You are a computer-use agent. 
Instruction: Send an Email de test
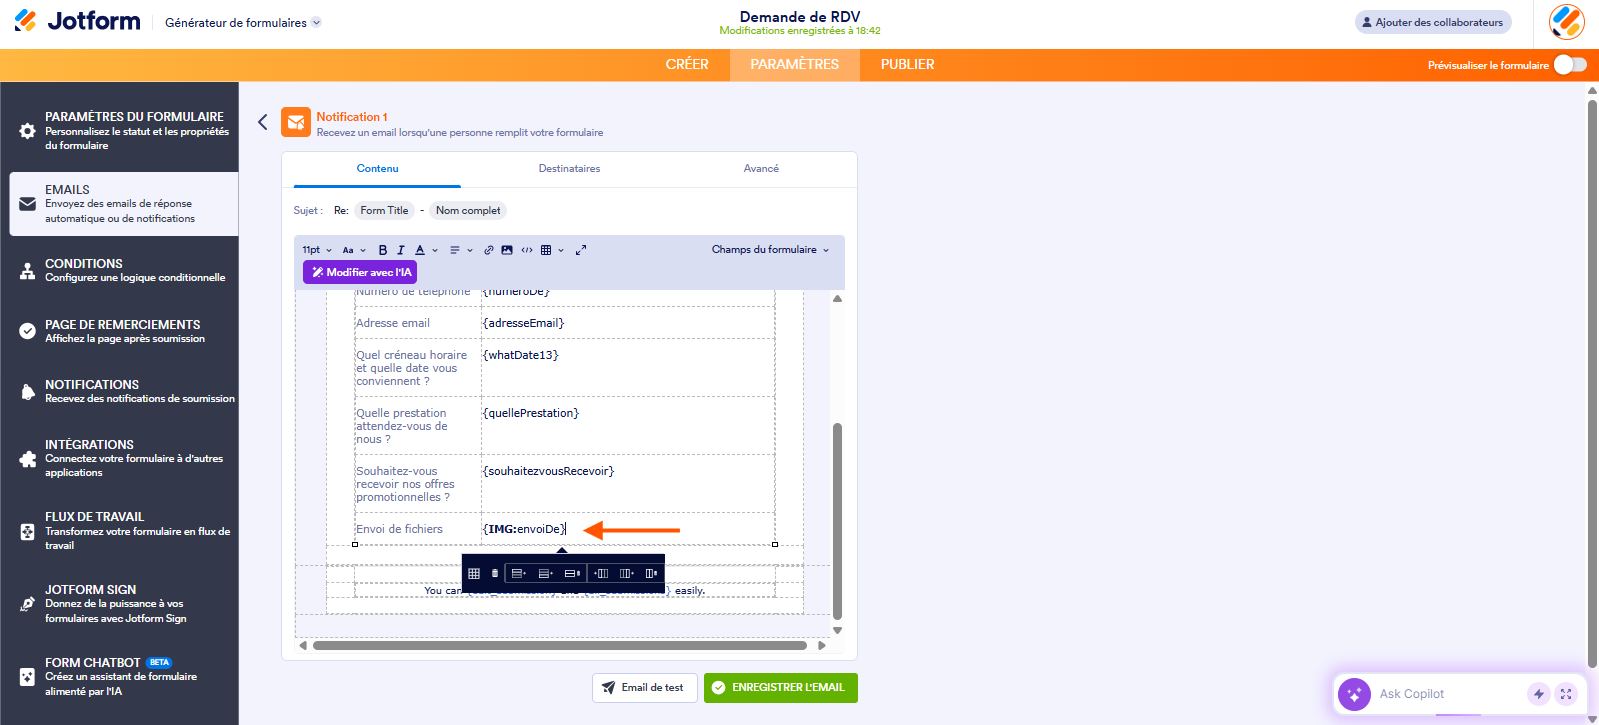point(644,688)
